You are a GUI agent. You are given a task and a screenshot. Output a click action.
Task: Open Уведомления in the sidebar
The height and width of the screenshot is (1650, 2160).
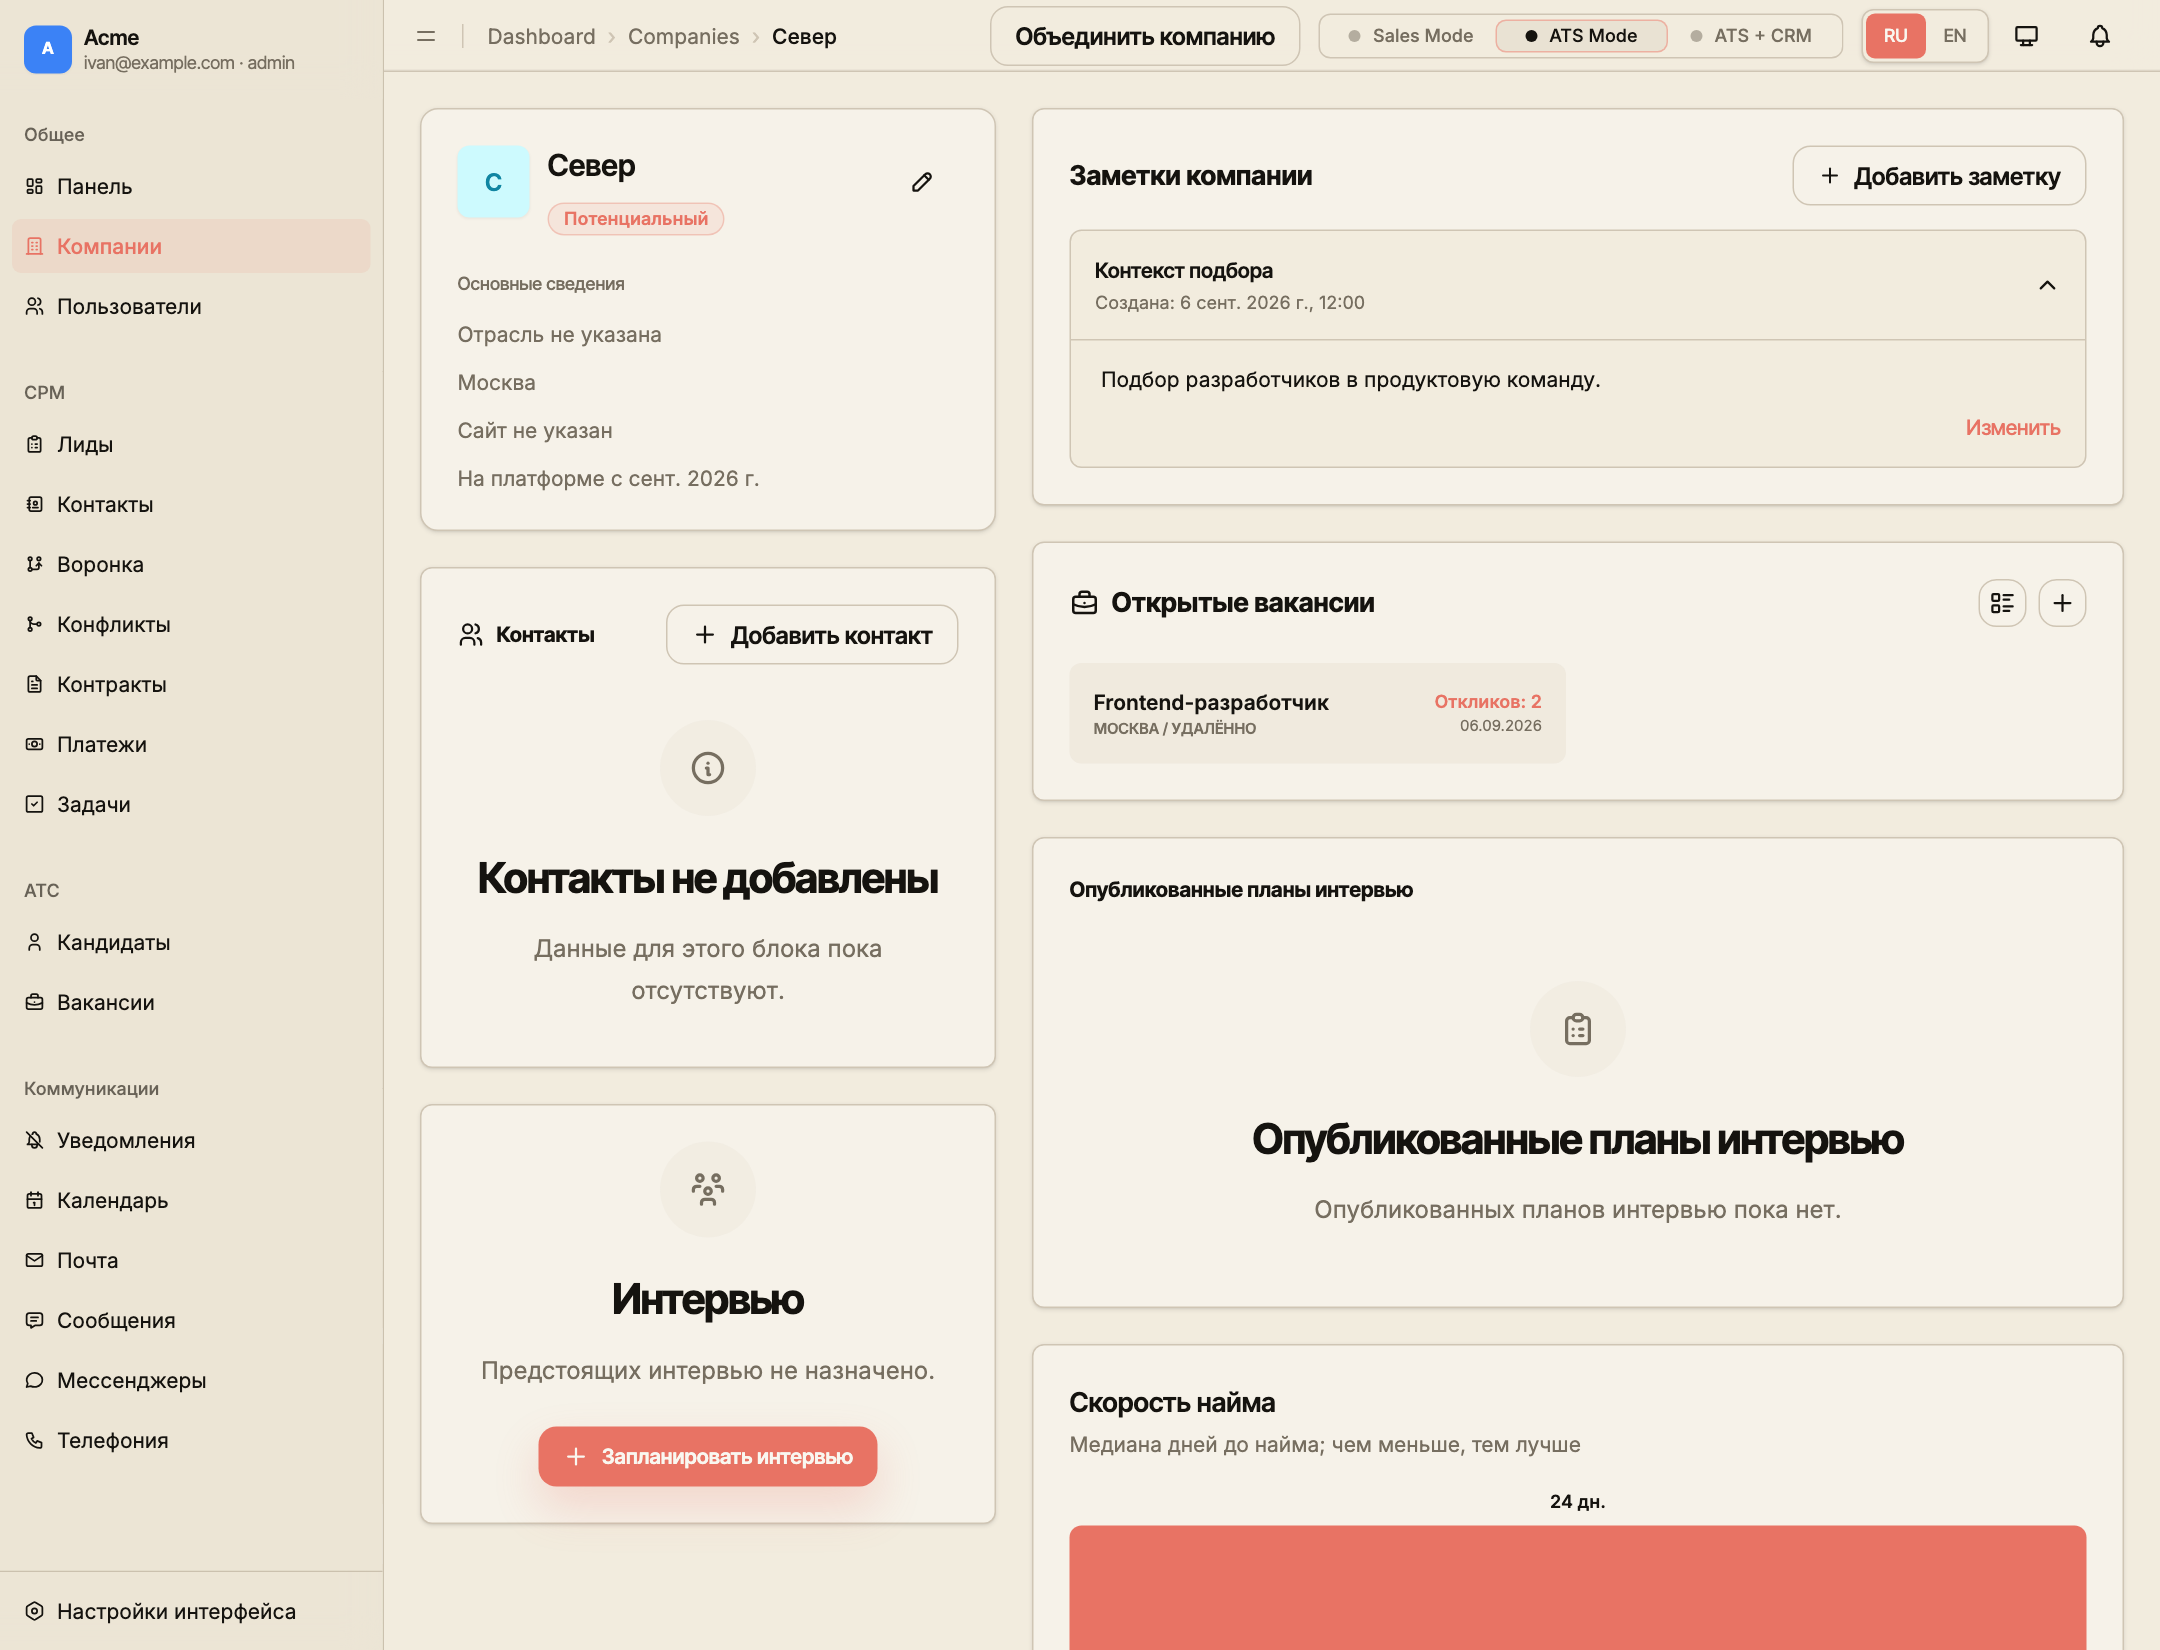pyautogui.click(x=191, y=1140)
